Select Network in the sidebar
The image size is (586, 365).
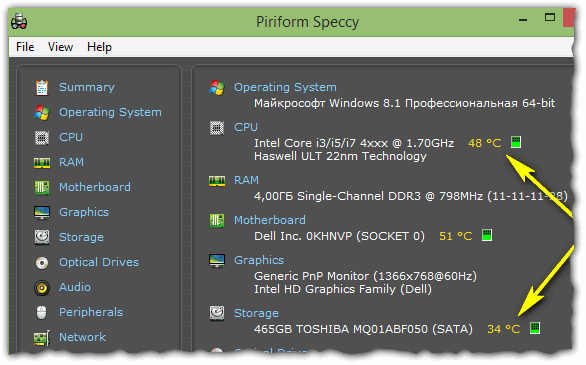[x=82, y=337]
